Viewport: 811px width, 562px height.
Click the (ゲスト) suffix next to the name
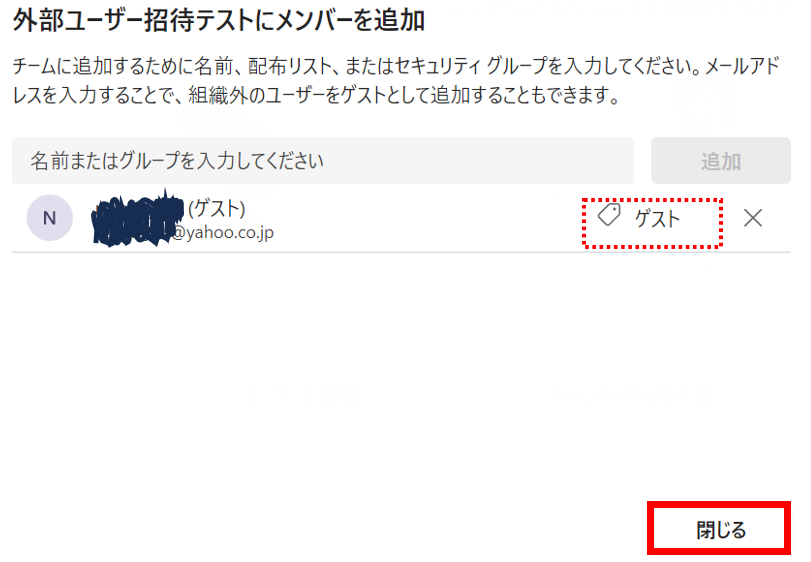(216, 209)
